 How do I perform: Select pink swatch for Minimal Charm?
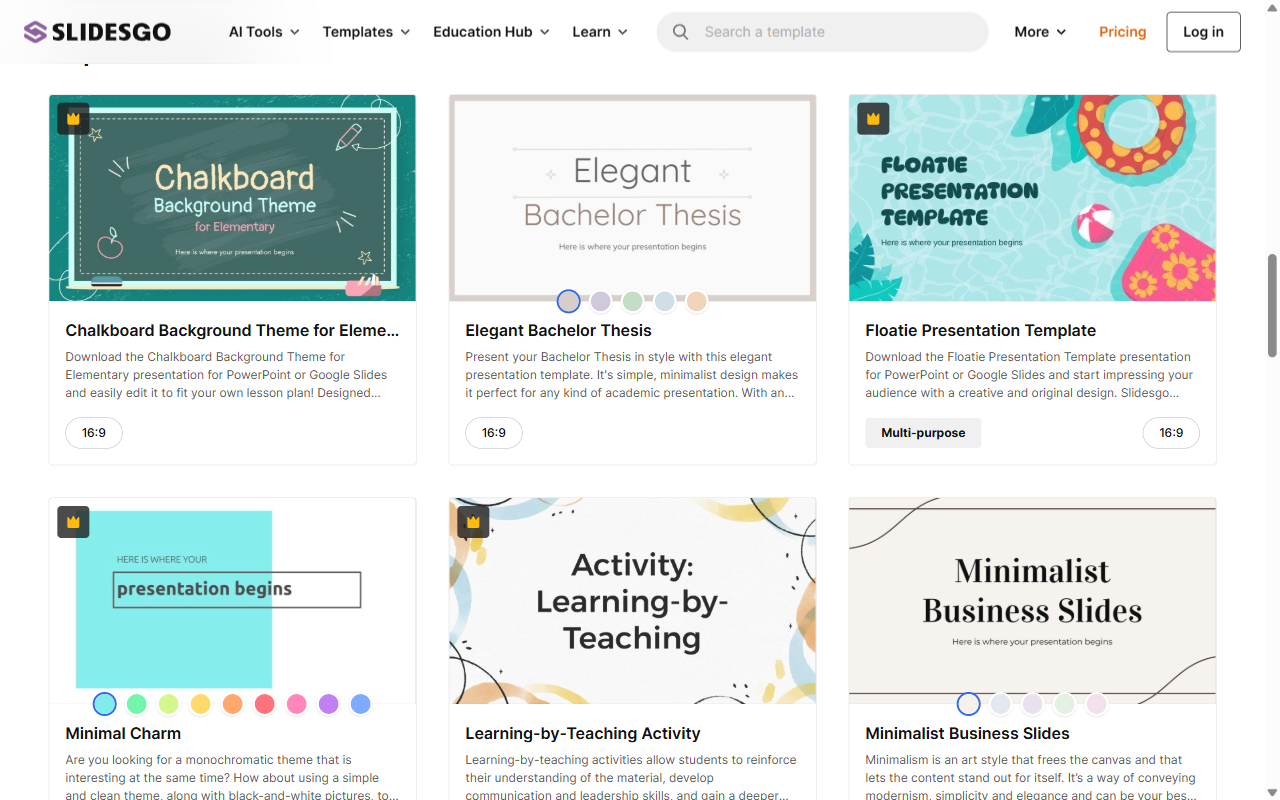point(296,704)
